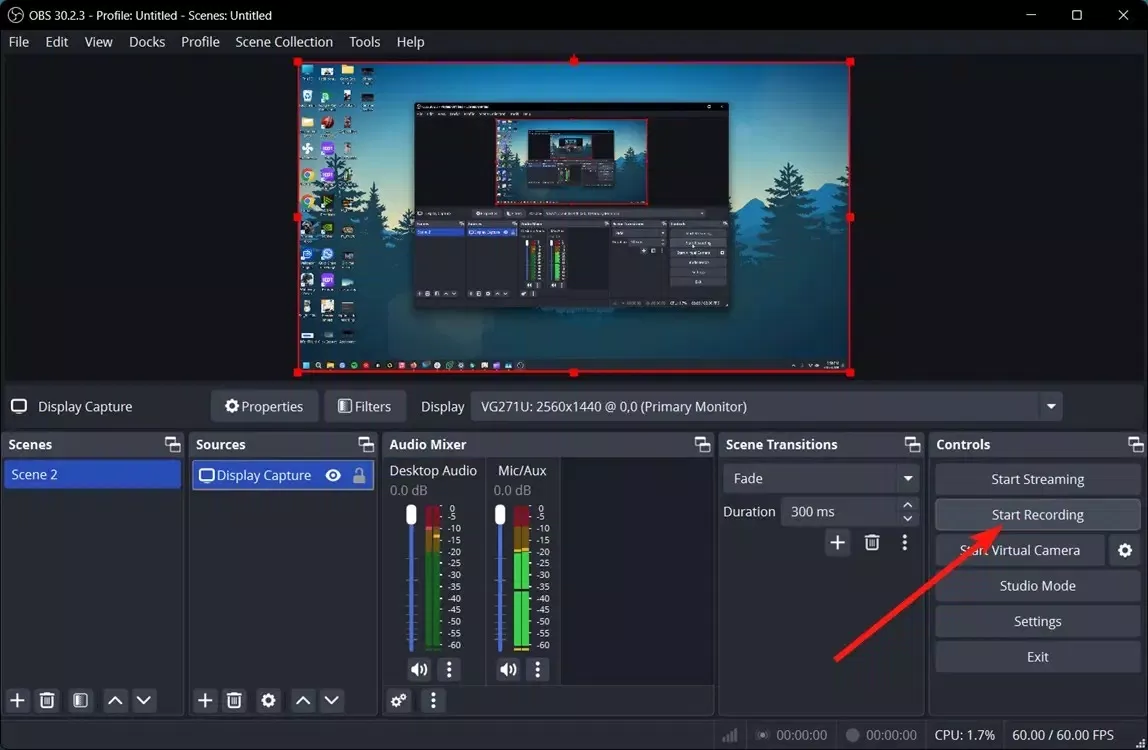Pop out the Audio Mixer dock
The image size is (1148, 750).
coord(702,444)
